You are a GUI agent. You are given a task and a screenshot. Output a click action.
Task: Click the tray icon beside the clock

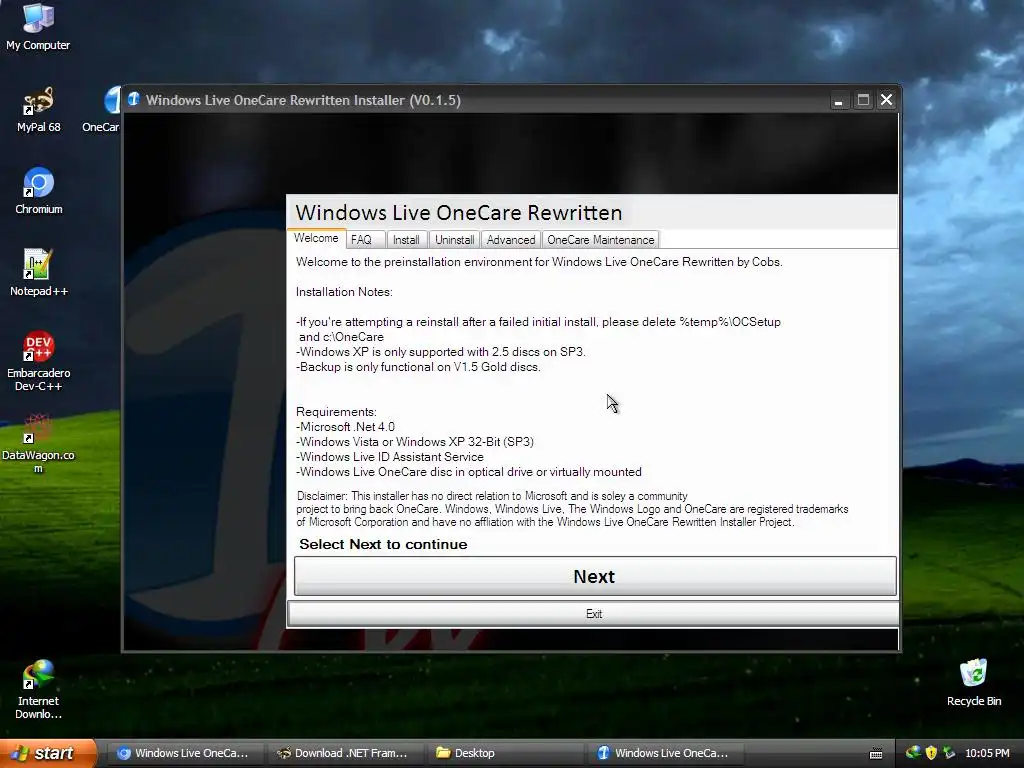point(949,753)
